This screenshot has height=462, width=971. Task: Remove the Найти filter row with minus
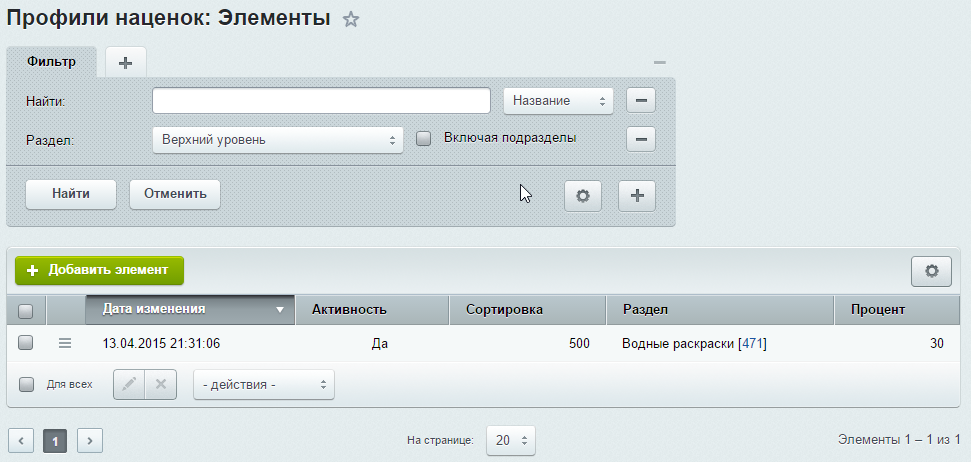pos(641,100)
